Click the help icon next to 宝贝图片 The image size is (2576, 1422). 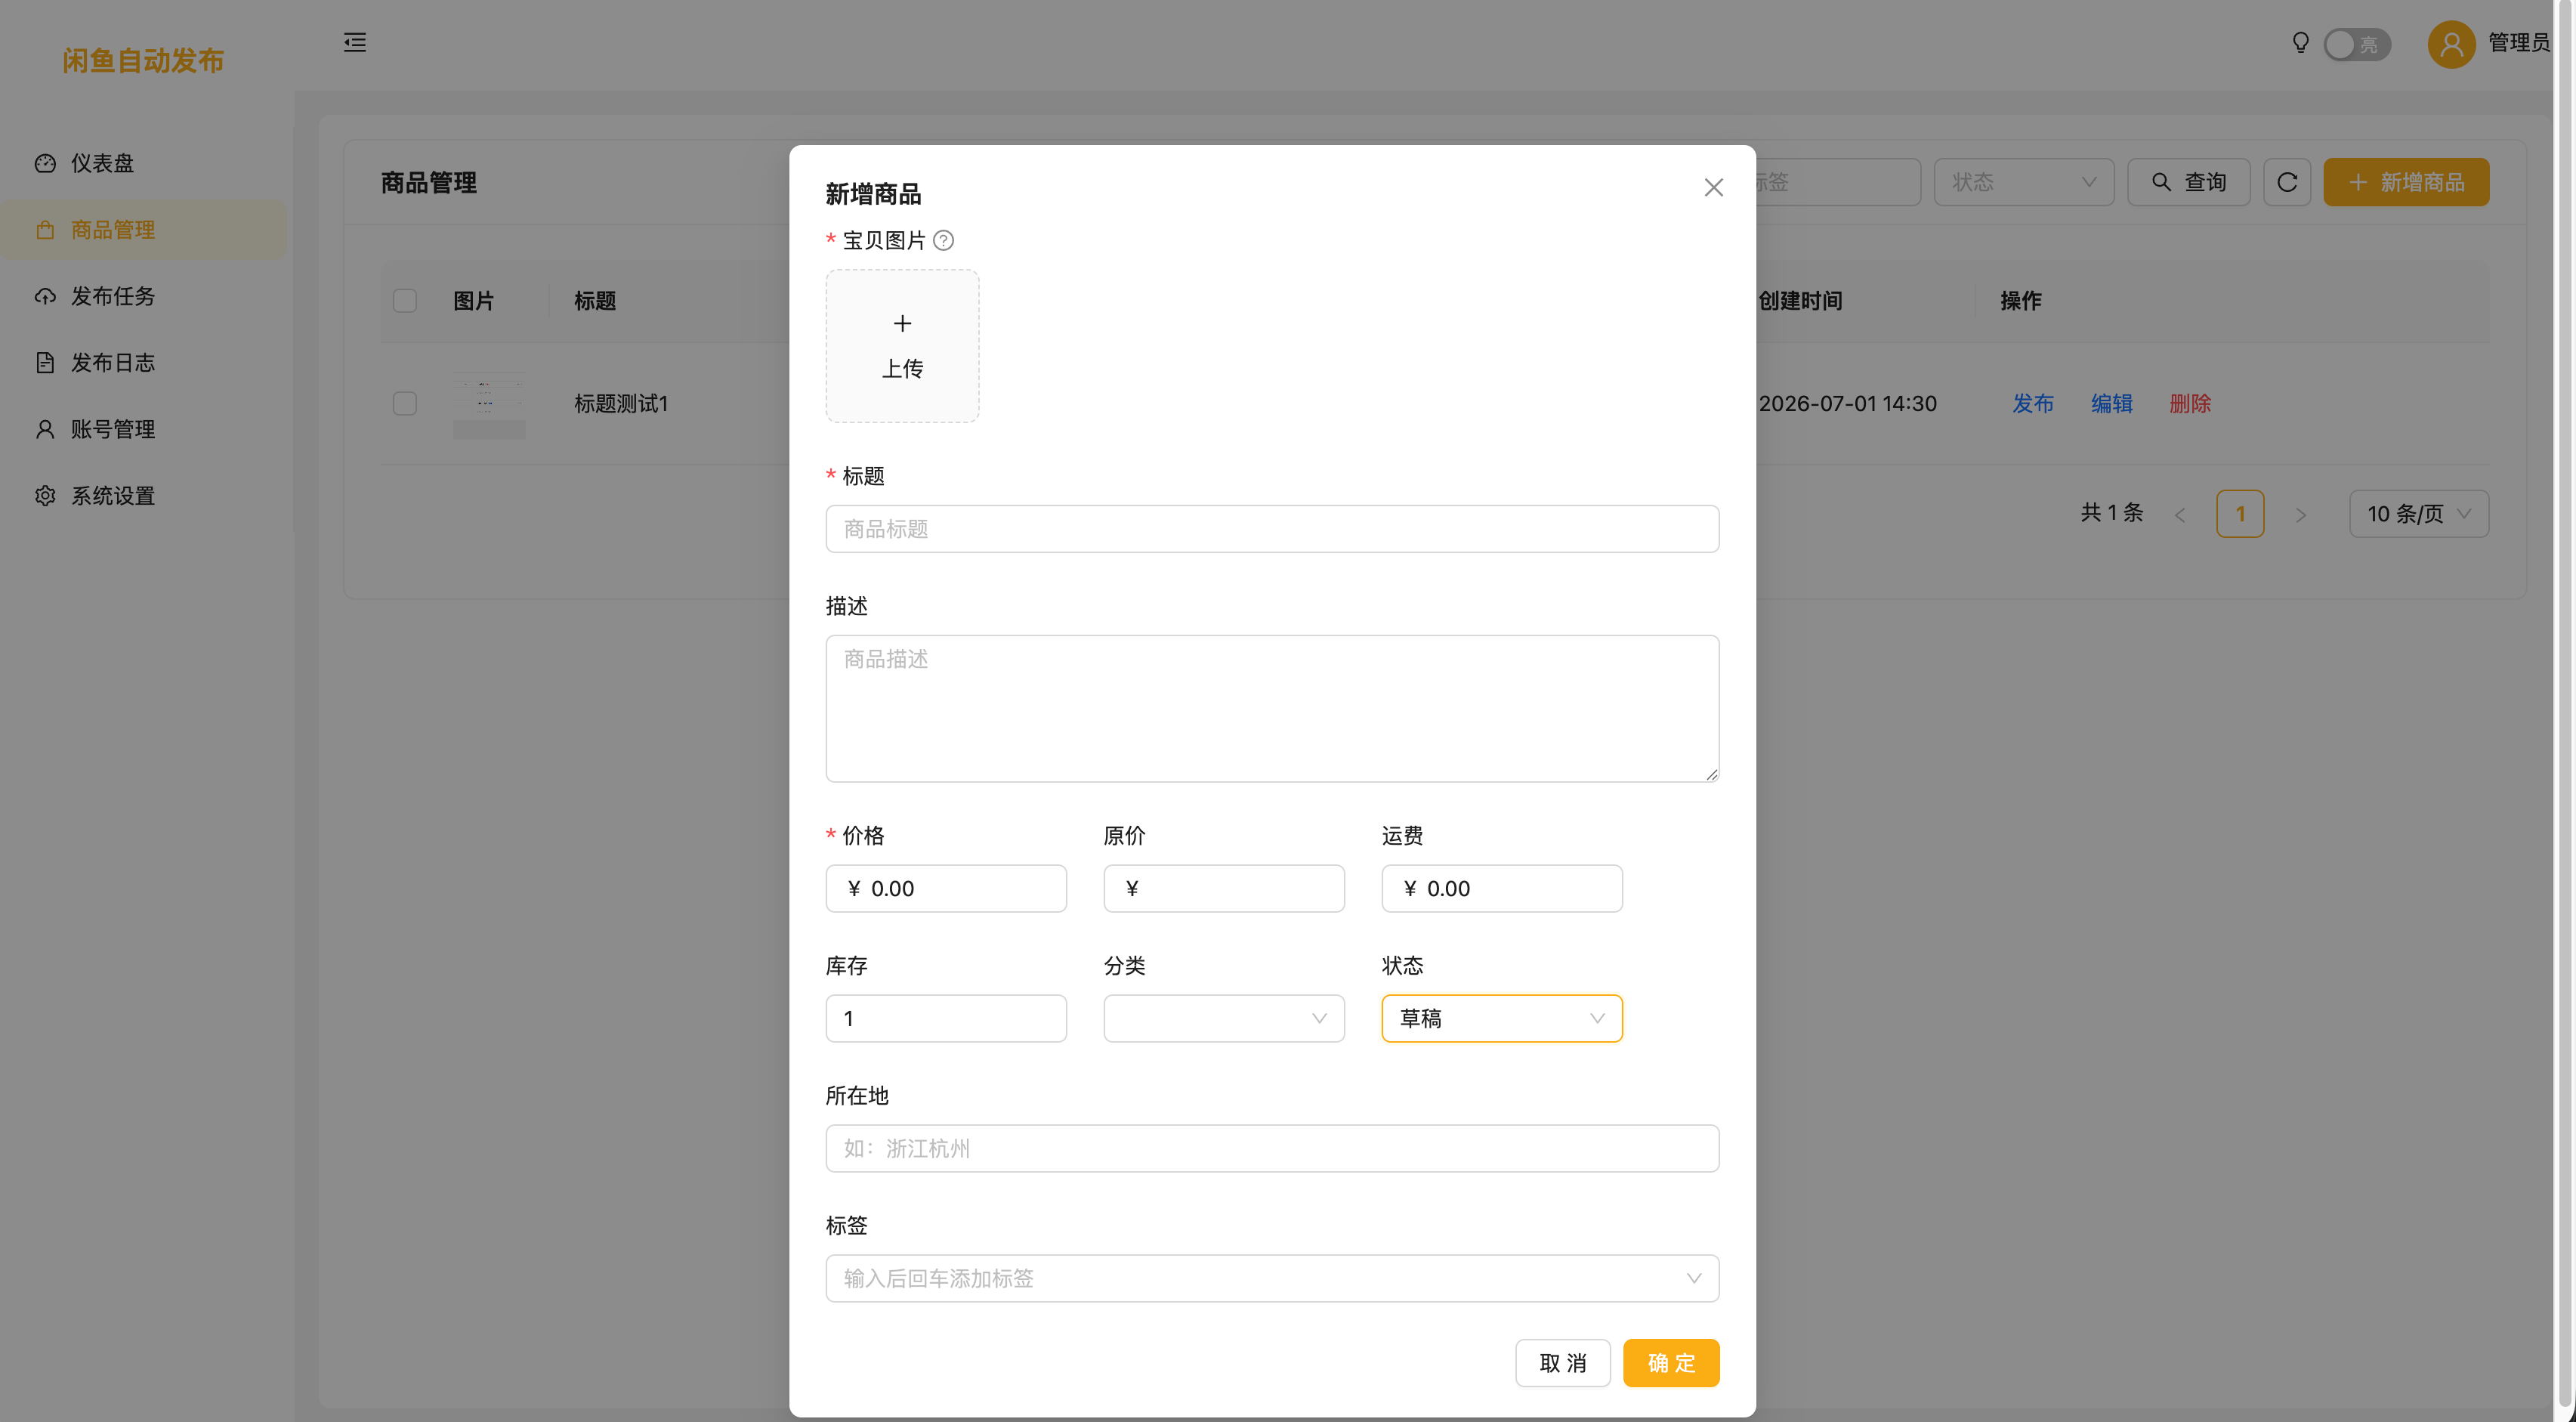click(x=943, y=240)
